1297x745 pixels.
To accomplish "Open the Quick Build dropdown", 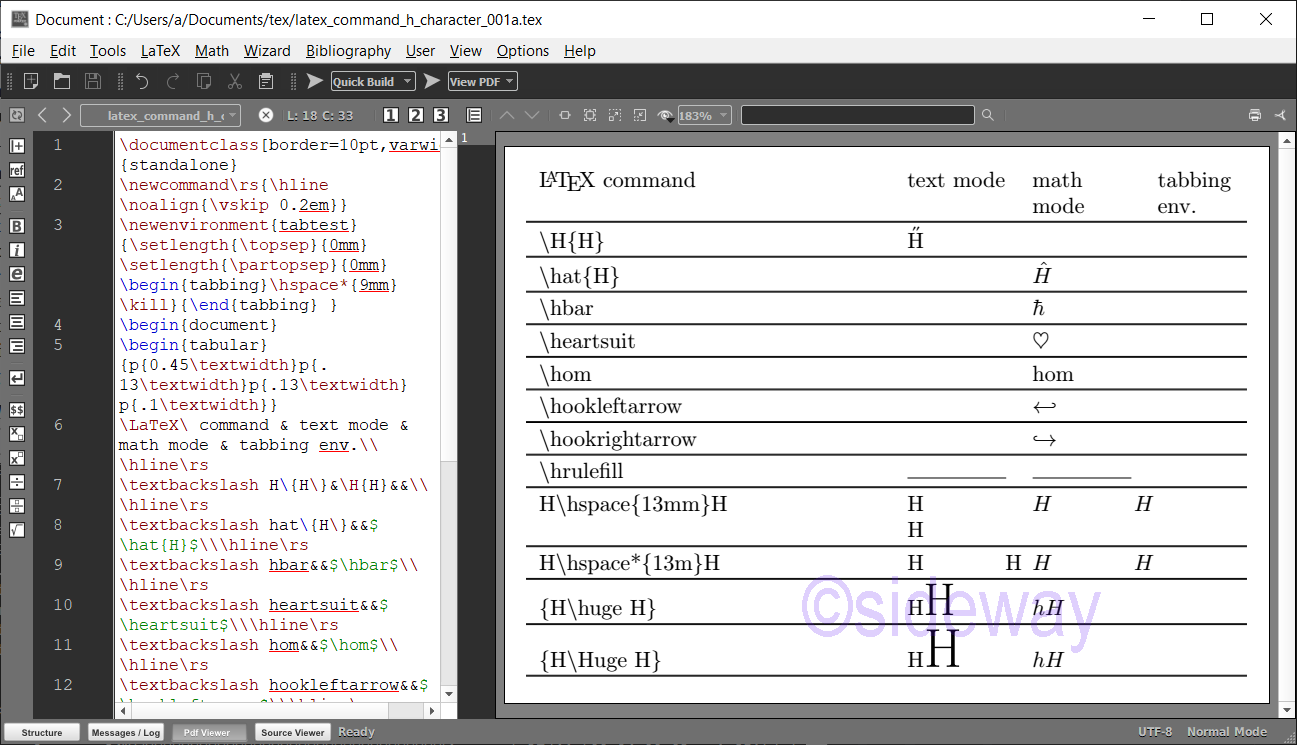I will point(373,82).
